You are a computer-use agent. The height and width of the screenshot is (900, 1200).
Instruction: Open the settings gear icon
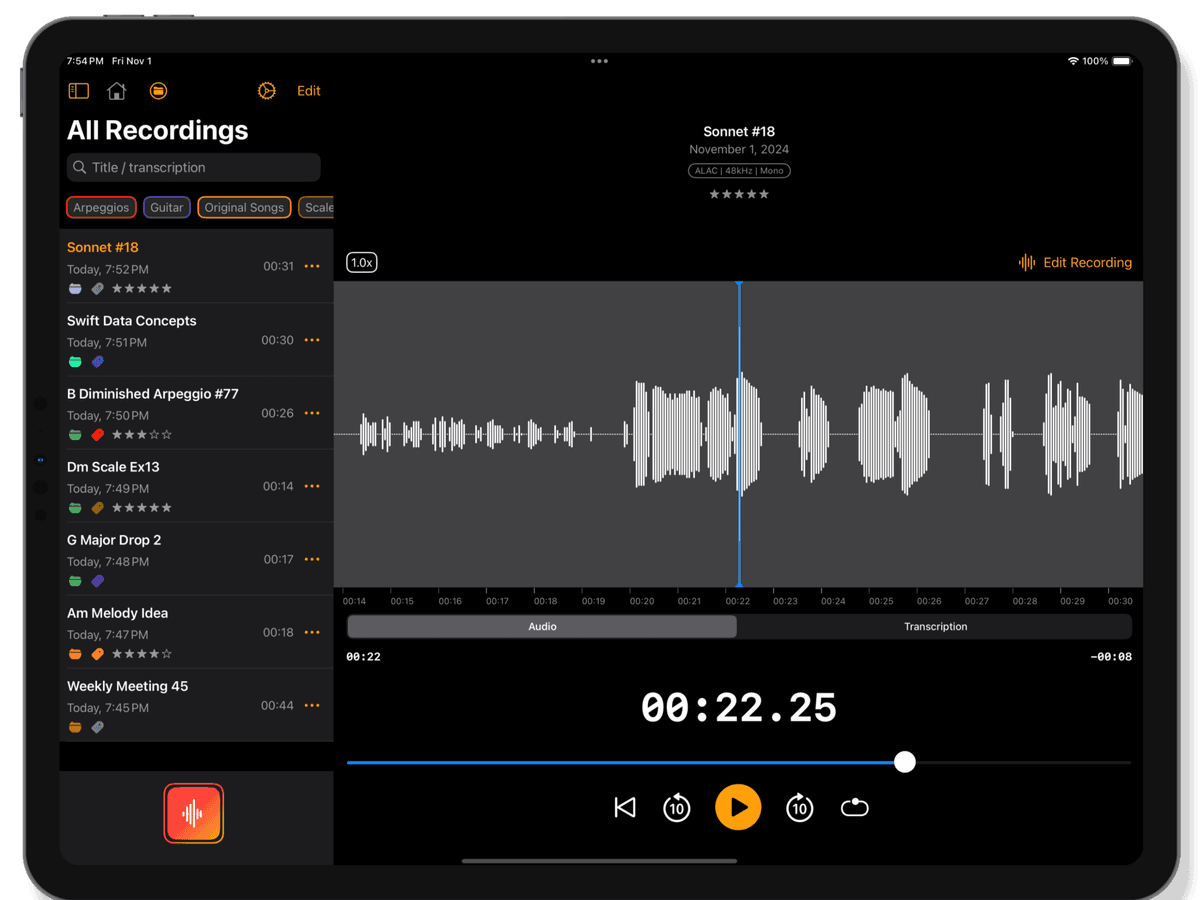click(266, 91)
